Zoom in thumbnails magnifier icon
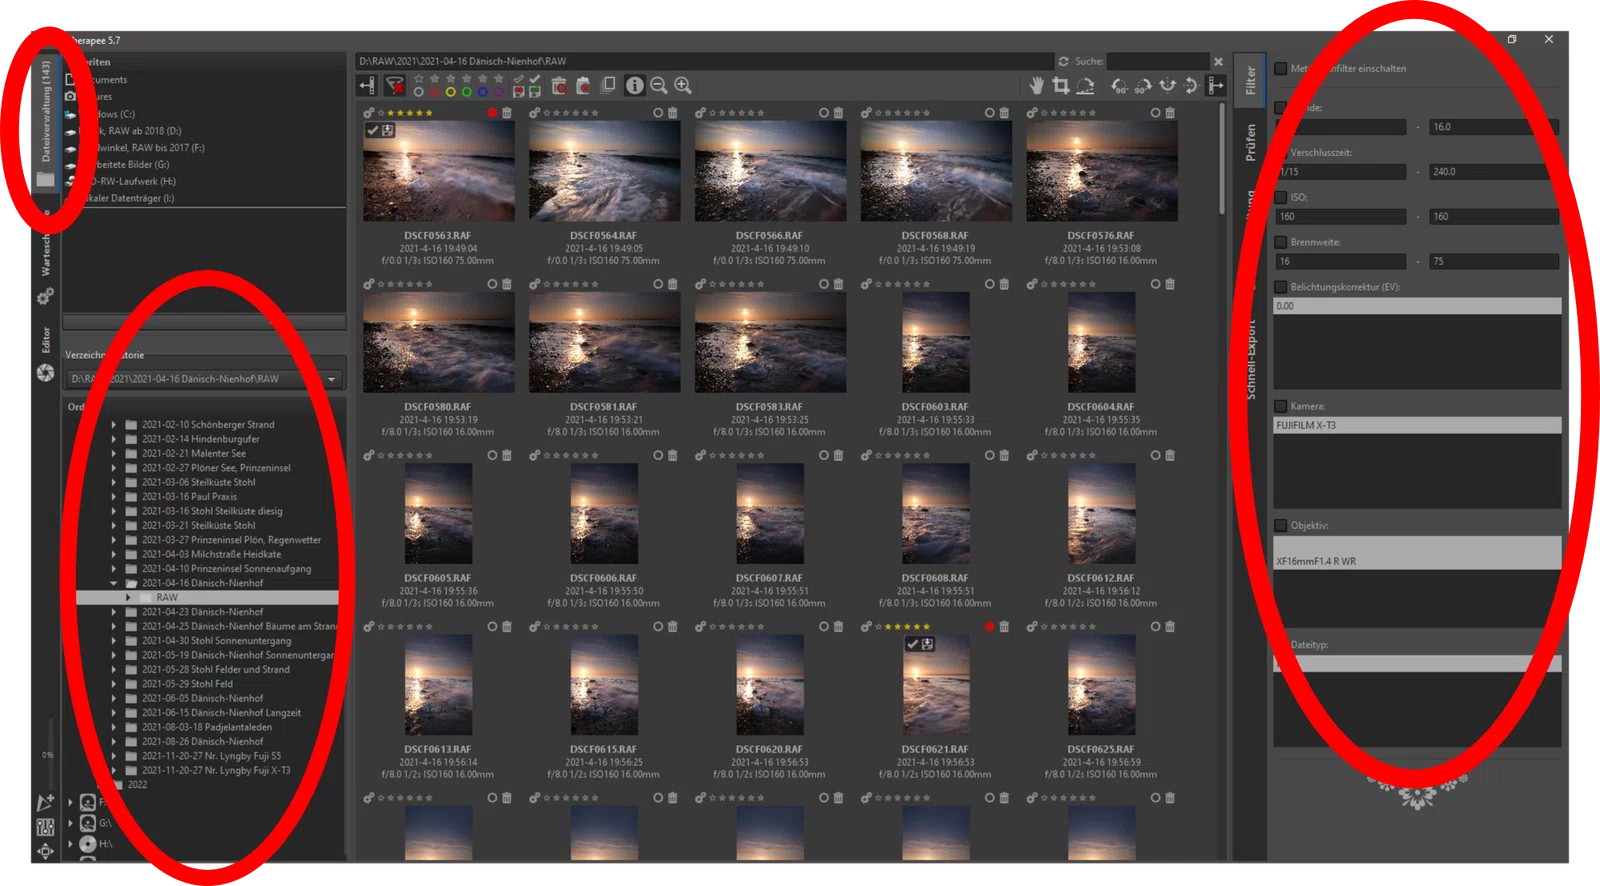This screenshot has height=886, width=1600. [x=683, y=85]
